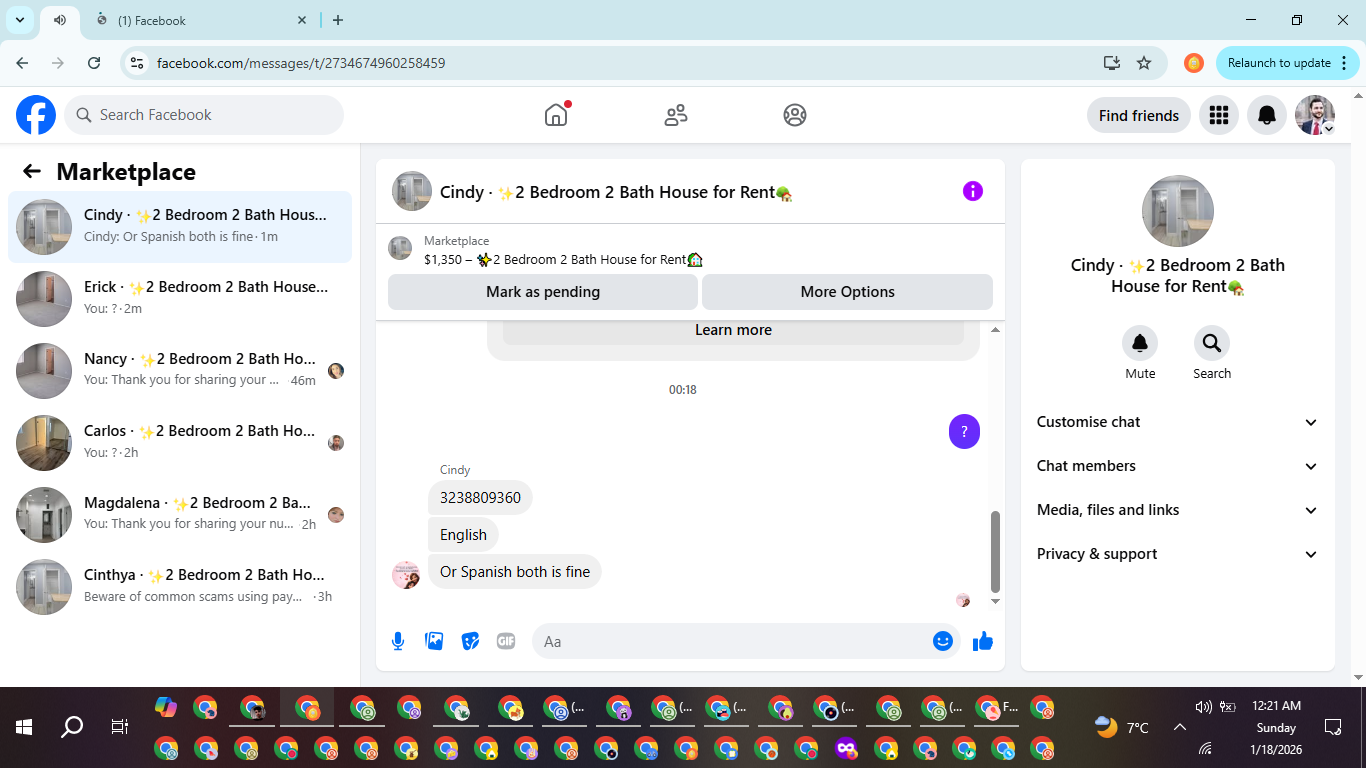
Task: Open Magdalena conversation in the list
Action: (180, 515)
